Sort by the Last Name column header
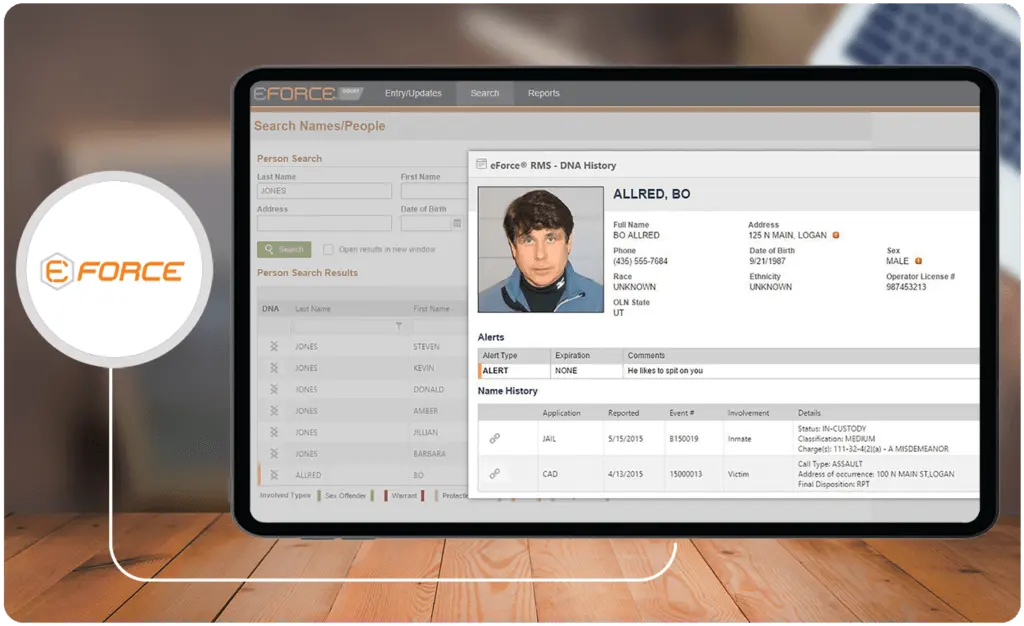This screenshot has height=626, width=1024. (312, 309)
